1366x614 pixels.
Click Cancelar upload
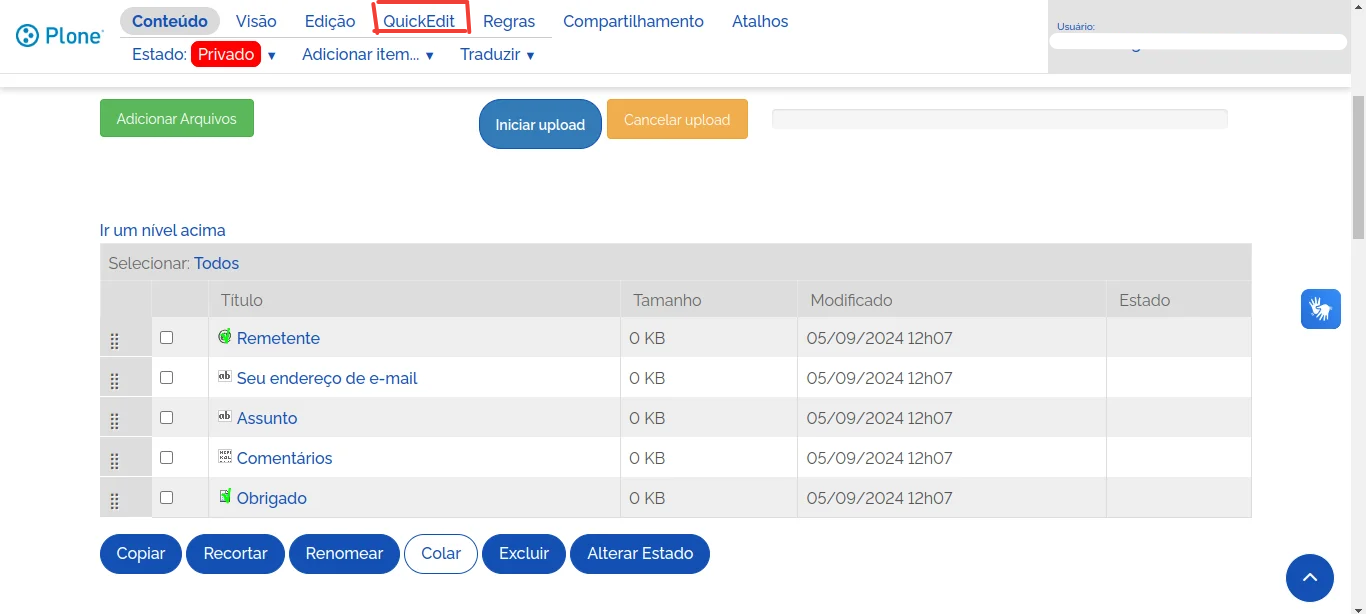[x=677, y=119]
